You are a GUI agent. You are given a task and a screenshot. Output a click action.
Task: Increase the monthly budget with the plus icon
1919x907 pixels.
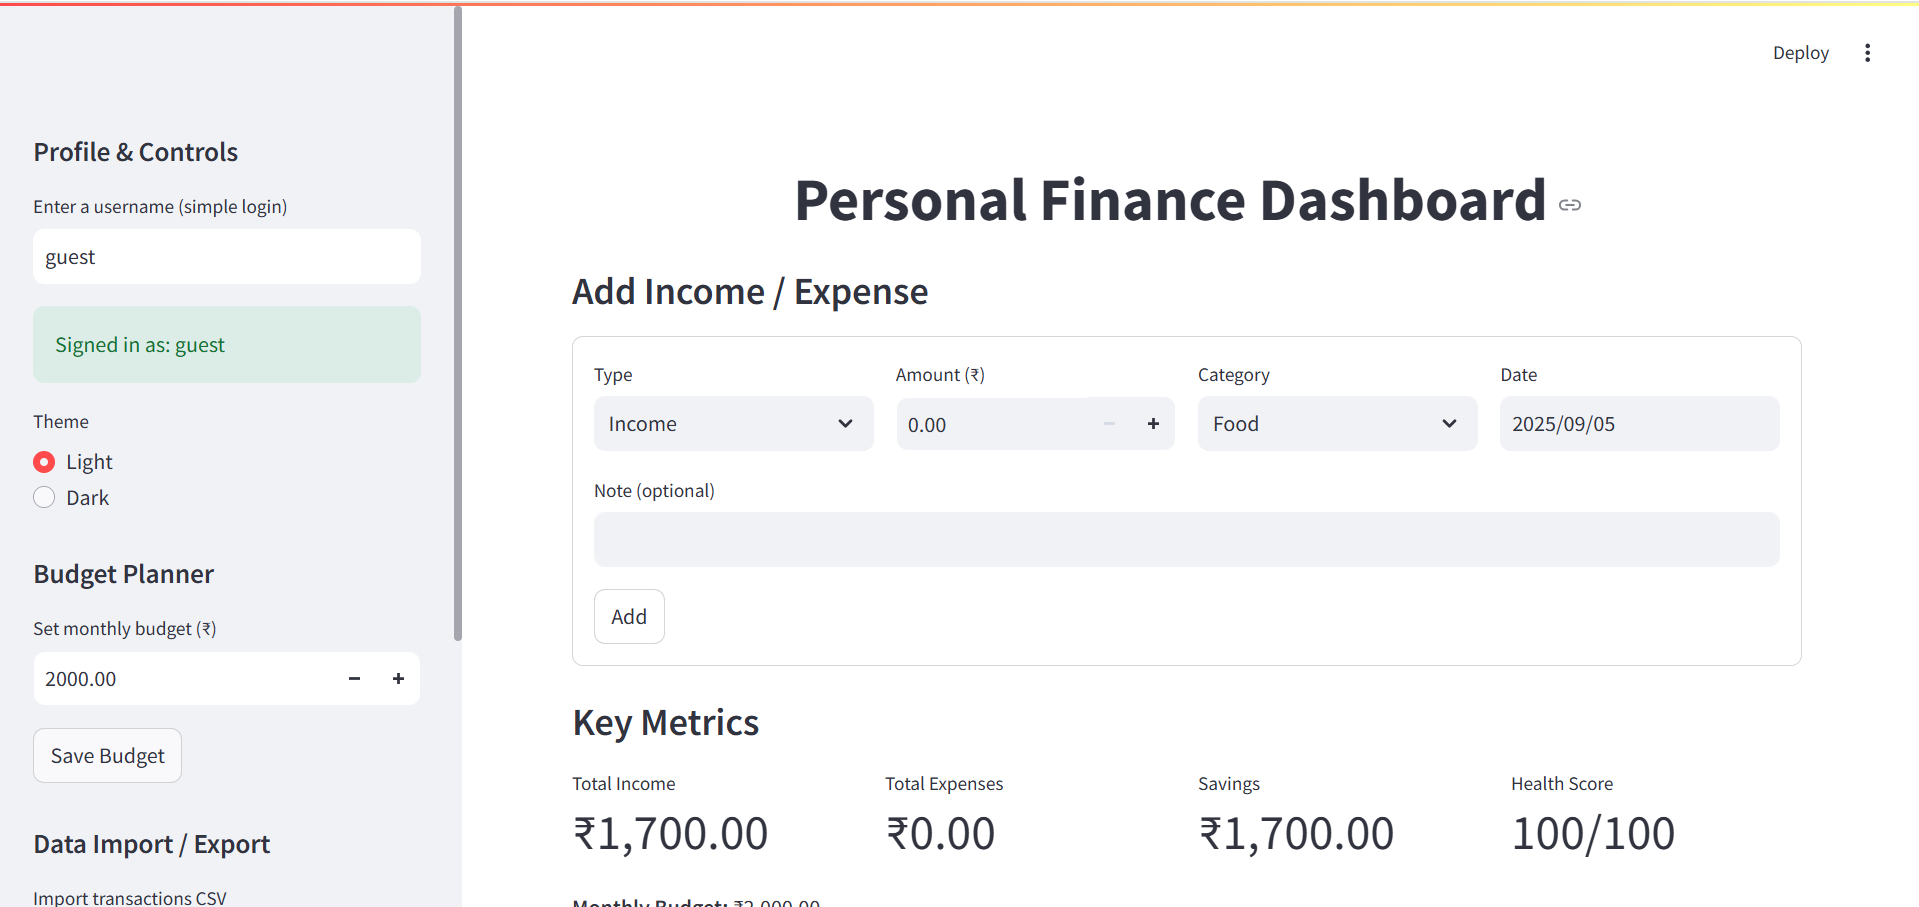[398, 679]
